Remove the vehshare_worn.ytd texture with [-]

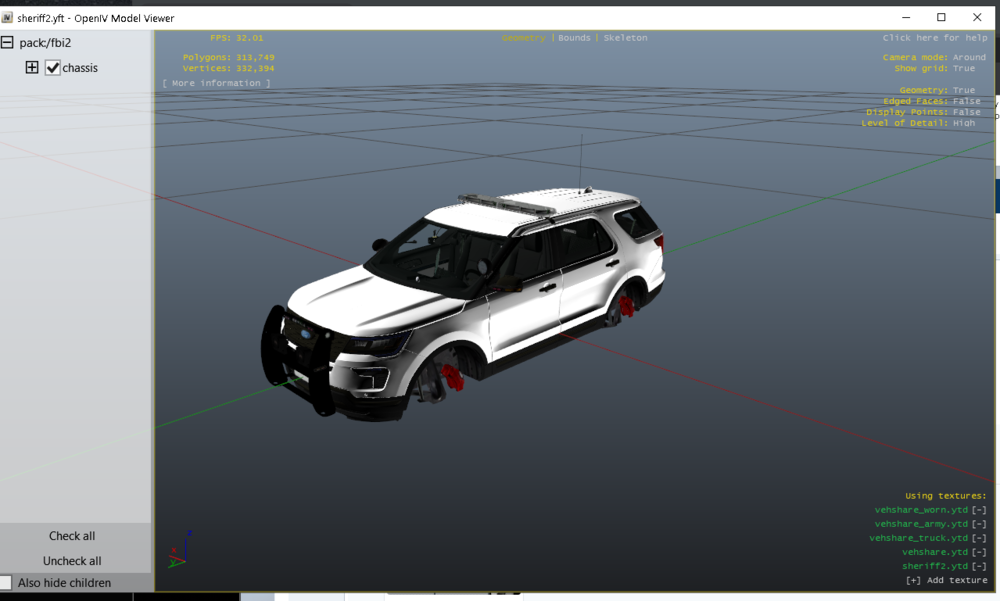coord(979,510)
